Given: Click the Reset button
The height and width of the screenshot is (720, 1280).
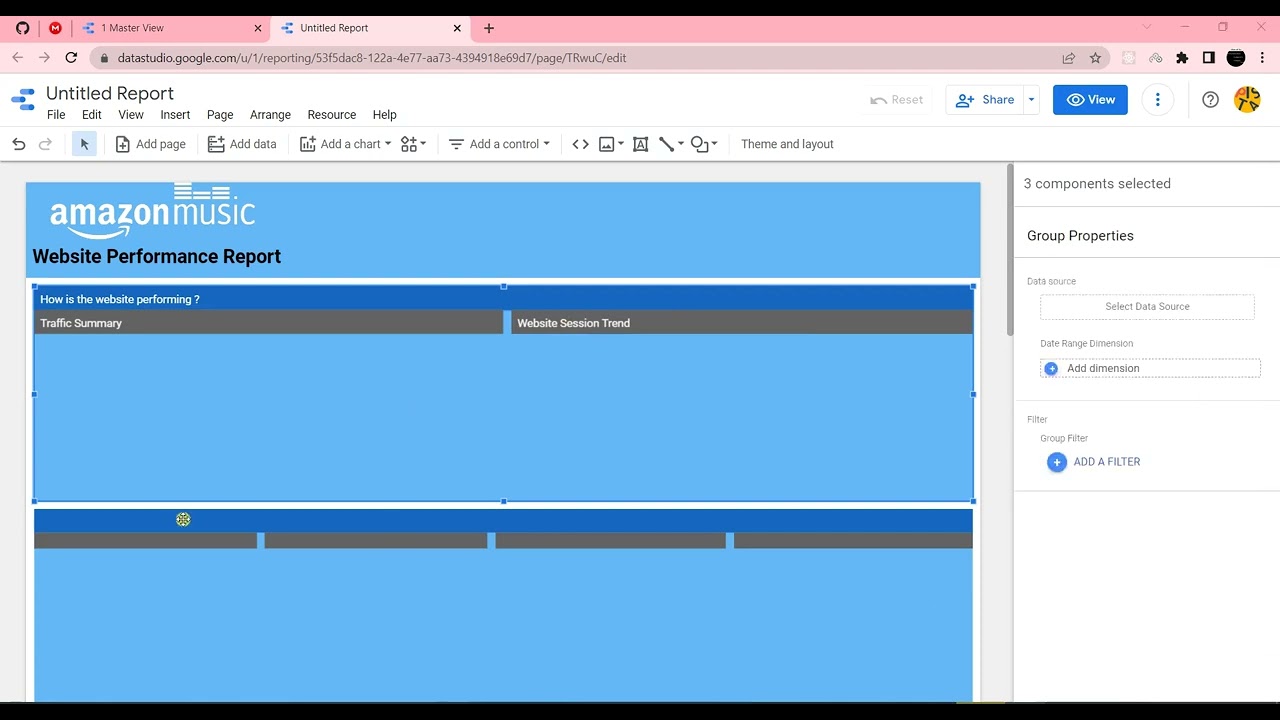Looking at the screenshot, I should click(897, 100).
